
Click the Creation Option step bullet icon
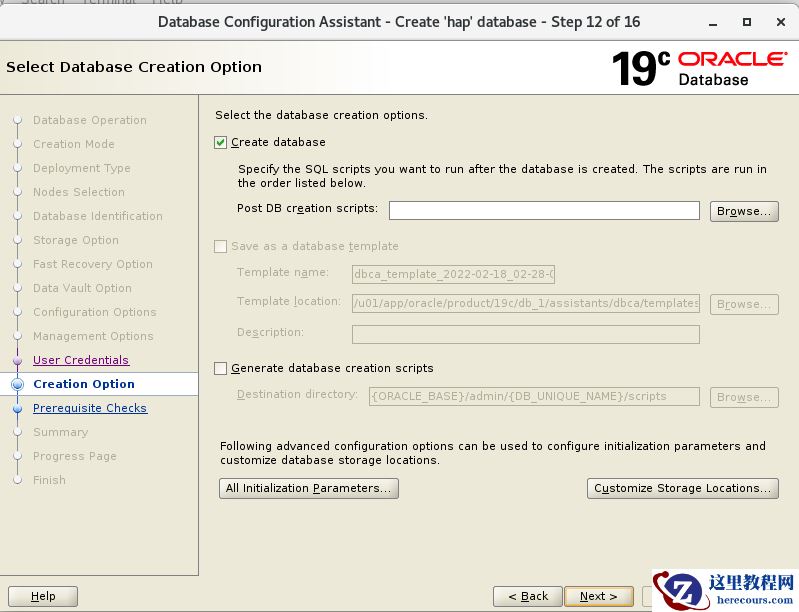tap(17, 384)
